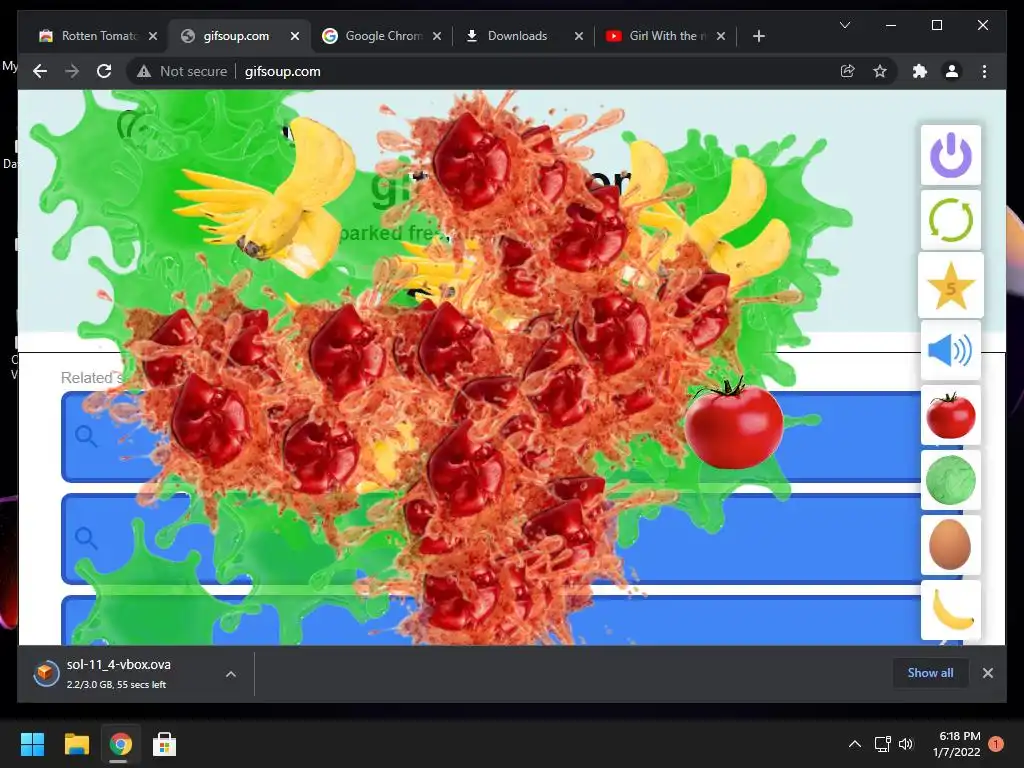Switch to the Girl With the YouTube tab

[665, 36]
